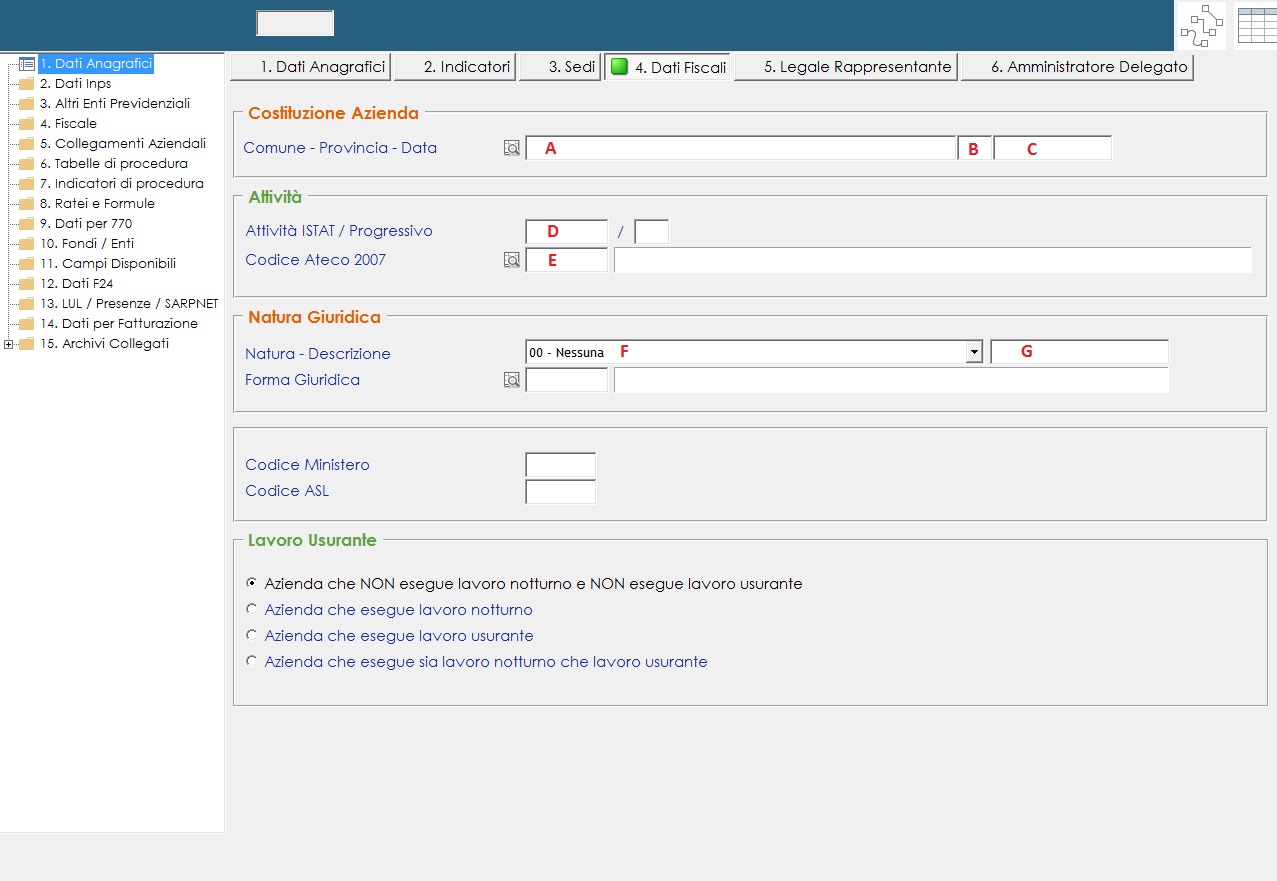This screenshot has width=1277, height=881.
Task: Select 'Azienda che esegue lavoro usurante' radio button
Action: click(x=252, y=635)
